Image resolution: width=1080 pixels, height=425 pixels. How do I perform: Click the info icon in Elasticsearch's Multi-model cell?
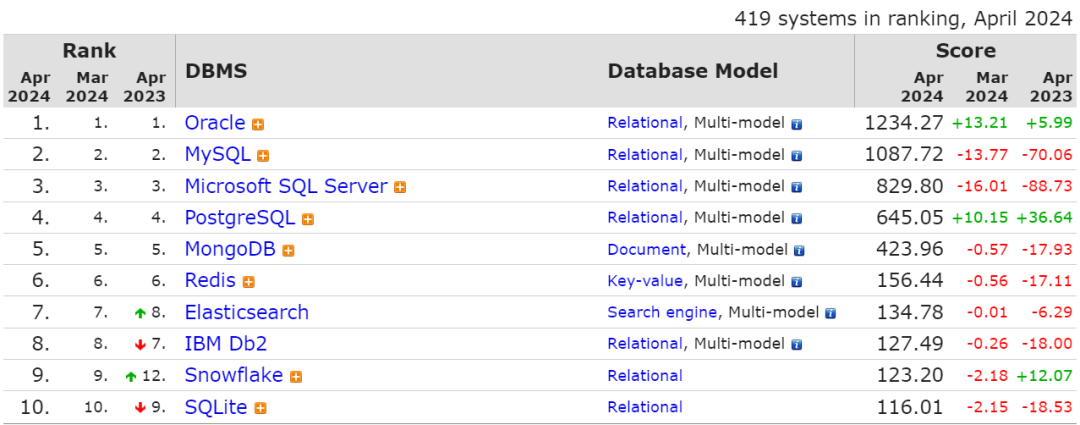830,313
